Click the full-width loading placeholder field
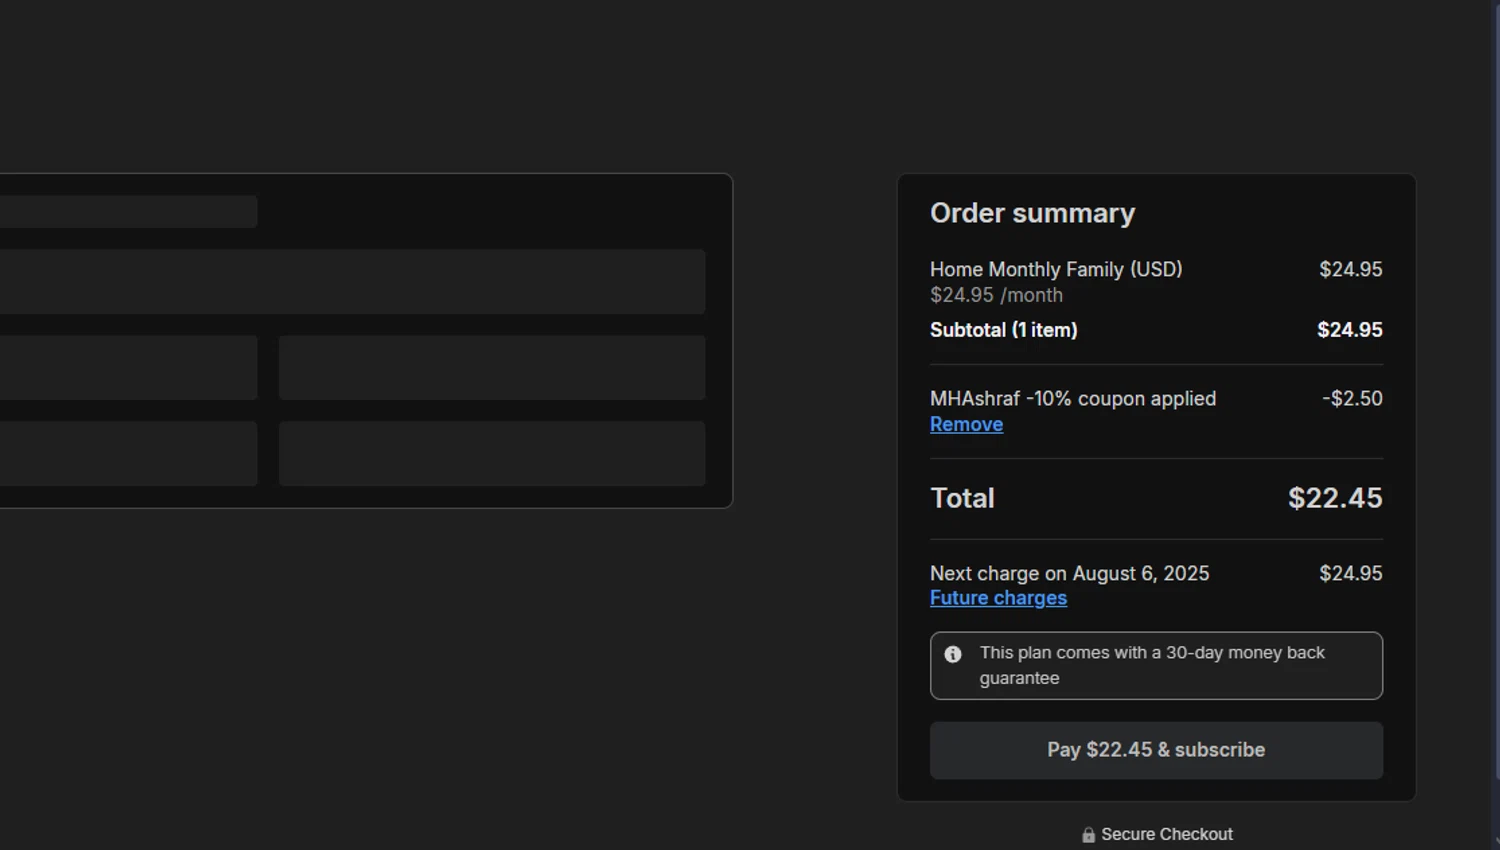Viewport: 1500px width, 850px height. [352, 282]
